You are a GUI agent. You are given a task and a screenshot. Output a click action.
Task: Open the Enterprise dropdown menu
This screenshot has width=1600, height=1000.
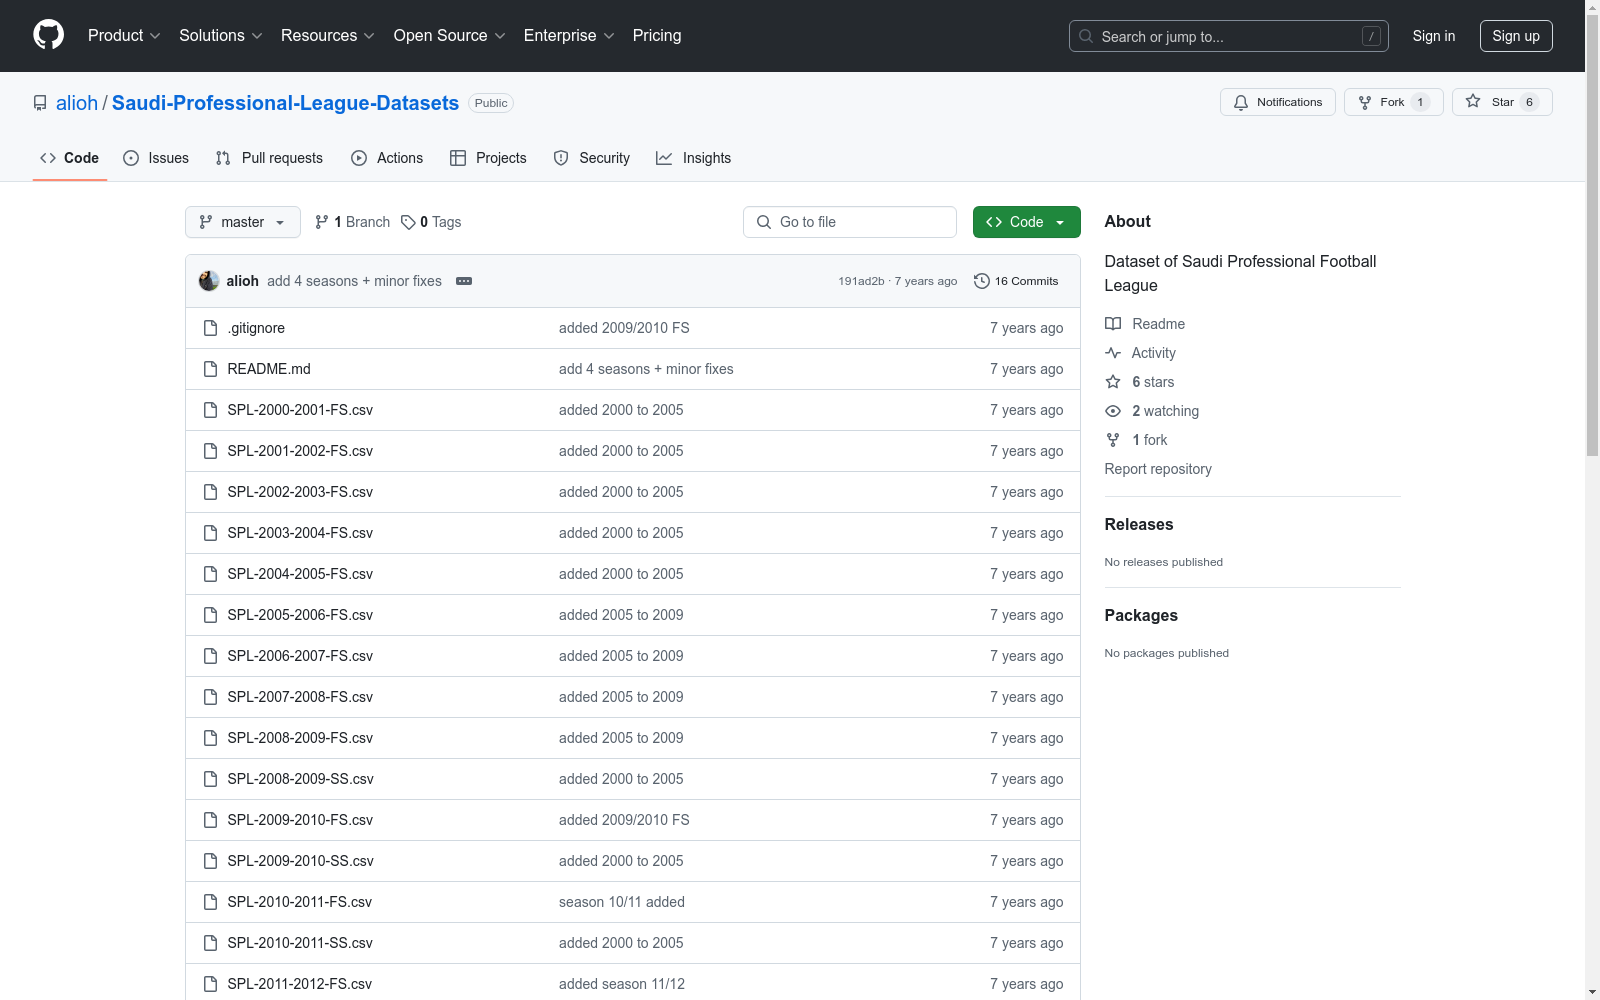click(x=569, y=36)
